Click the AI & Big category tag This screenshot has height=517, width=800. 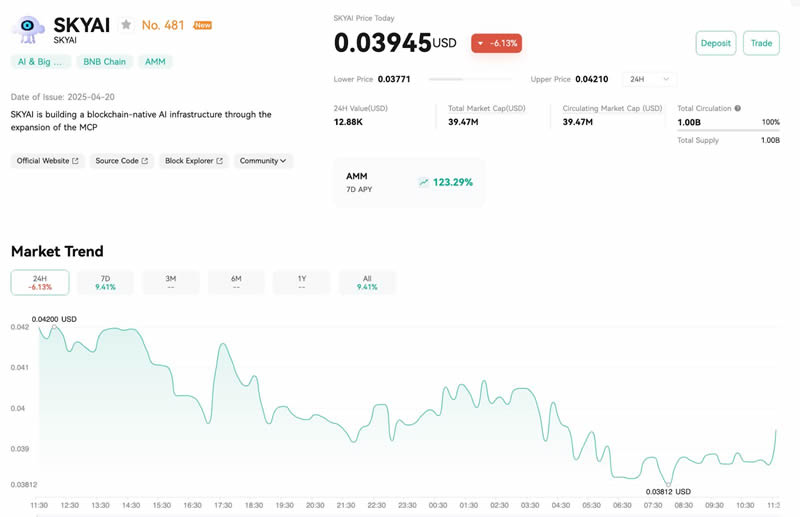40,62
